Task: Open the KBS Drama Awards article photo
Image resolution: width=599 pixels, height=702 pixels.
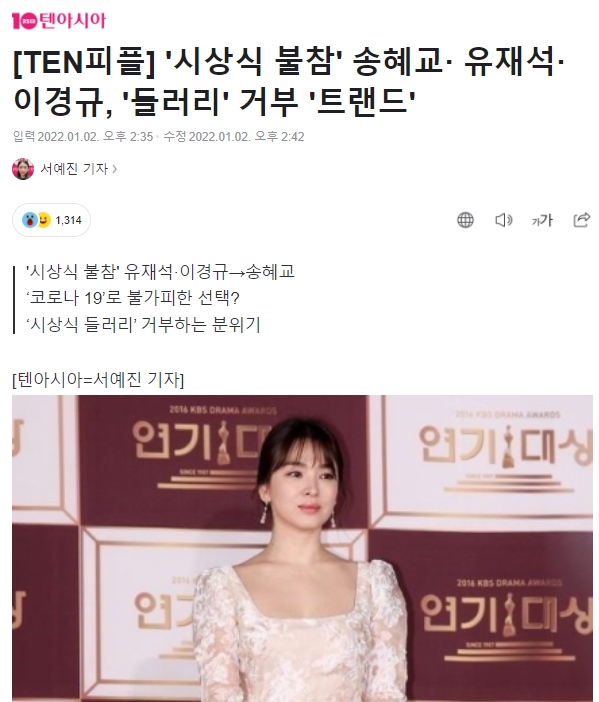Action: [303, 548]
